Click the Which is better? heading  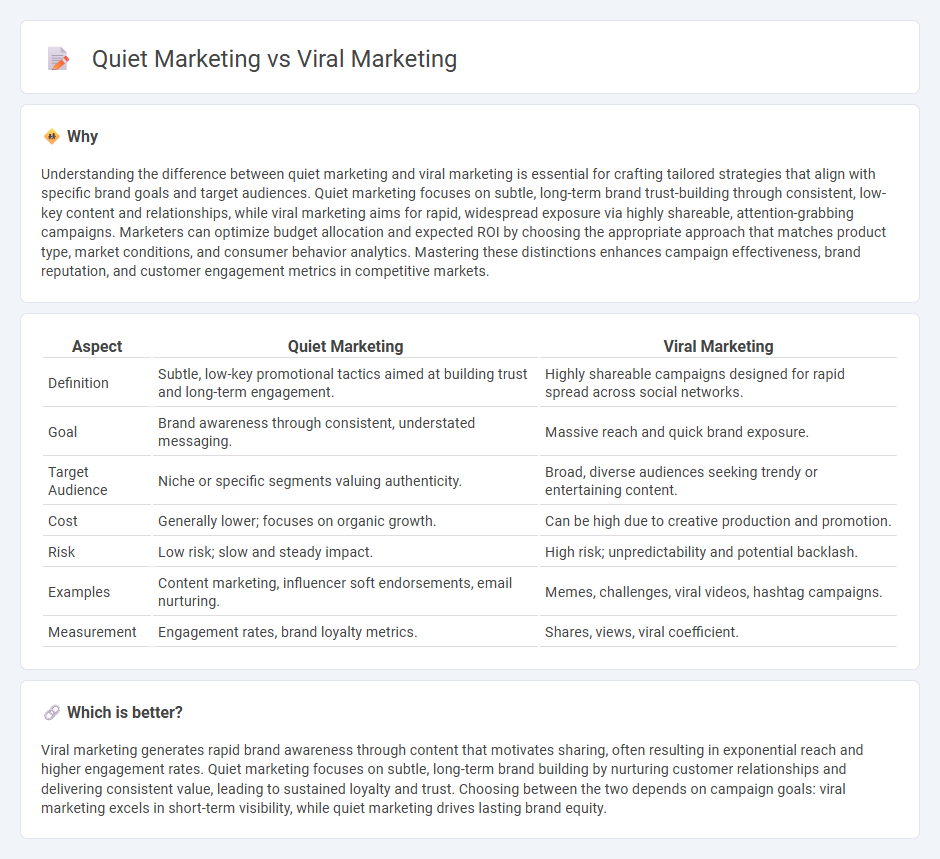coord(125,712)
